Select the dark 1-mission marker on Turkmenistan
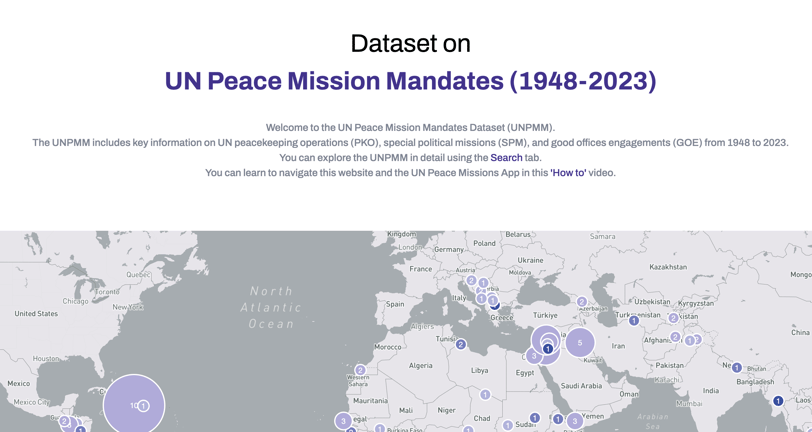The image size is (812, 432). coord(634,321)
